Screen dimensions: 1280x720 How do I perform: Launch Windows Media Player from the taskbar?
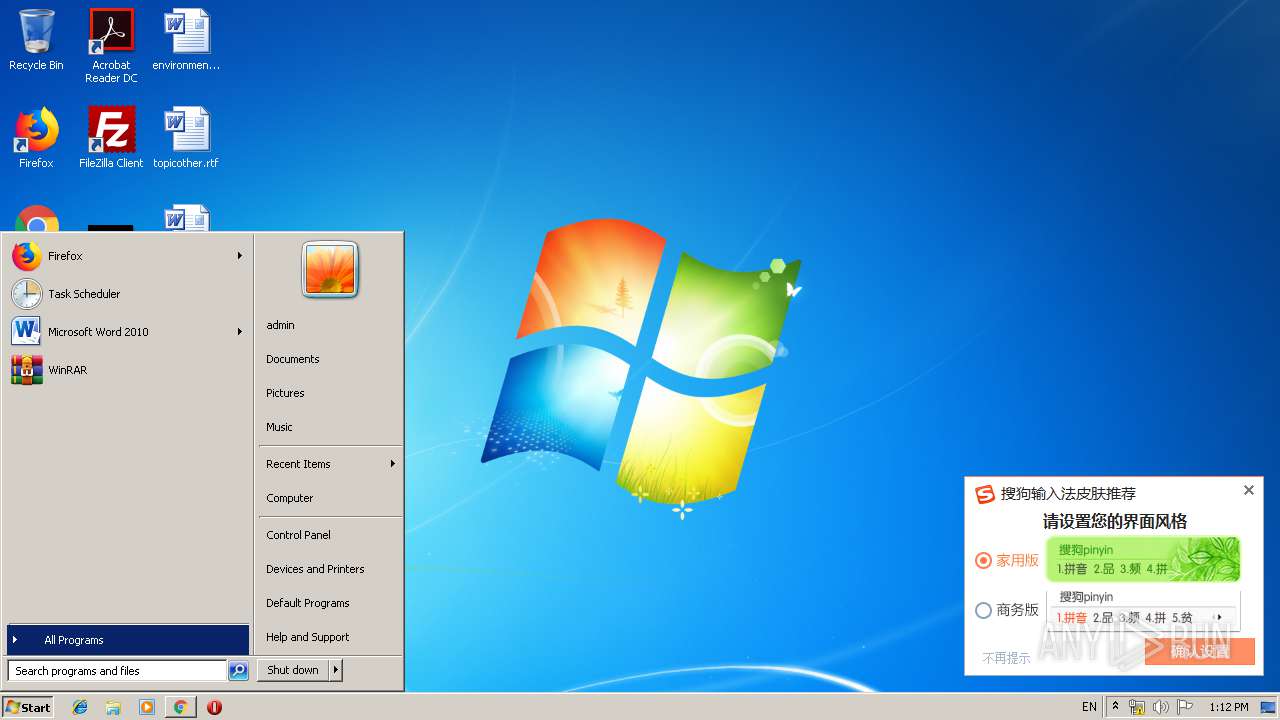147,707
